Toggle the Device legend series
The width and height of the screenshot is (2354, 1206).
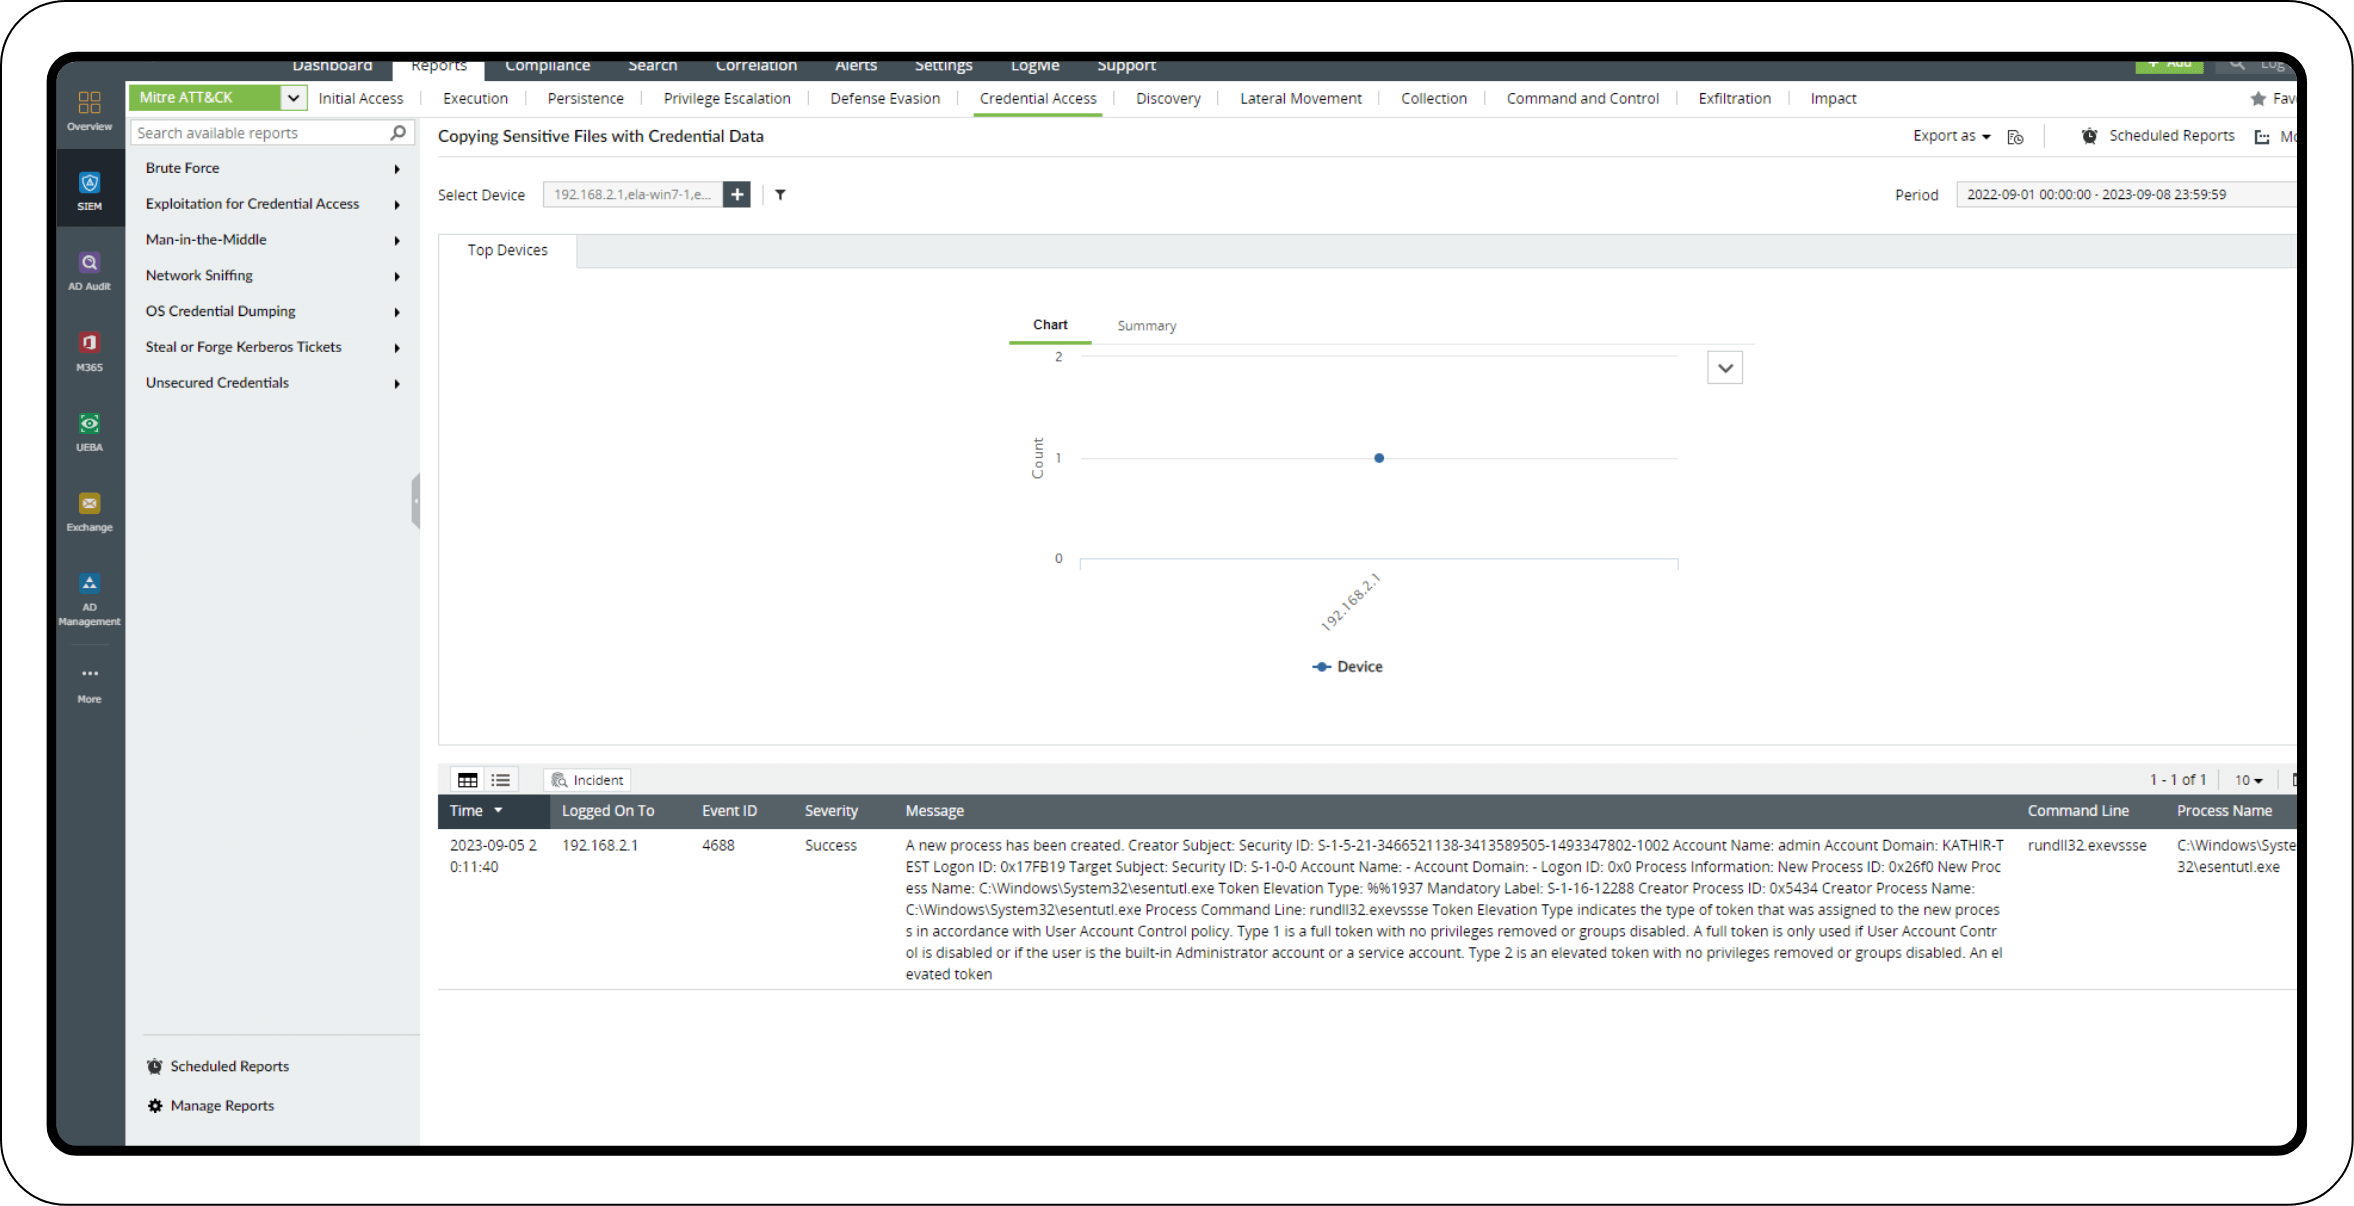tap(1347, 667)
